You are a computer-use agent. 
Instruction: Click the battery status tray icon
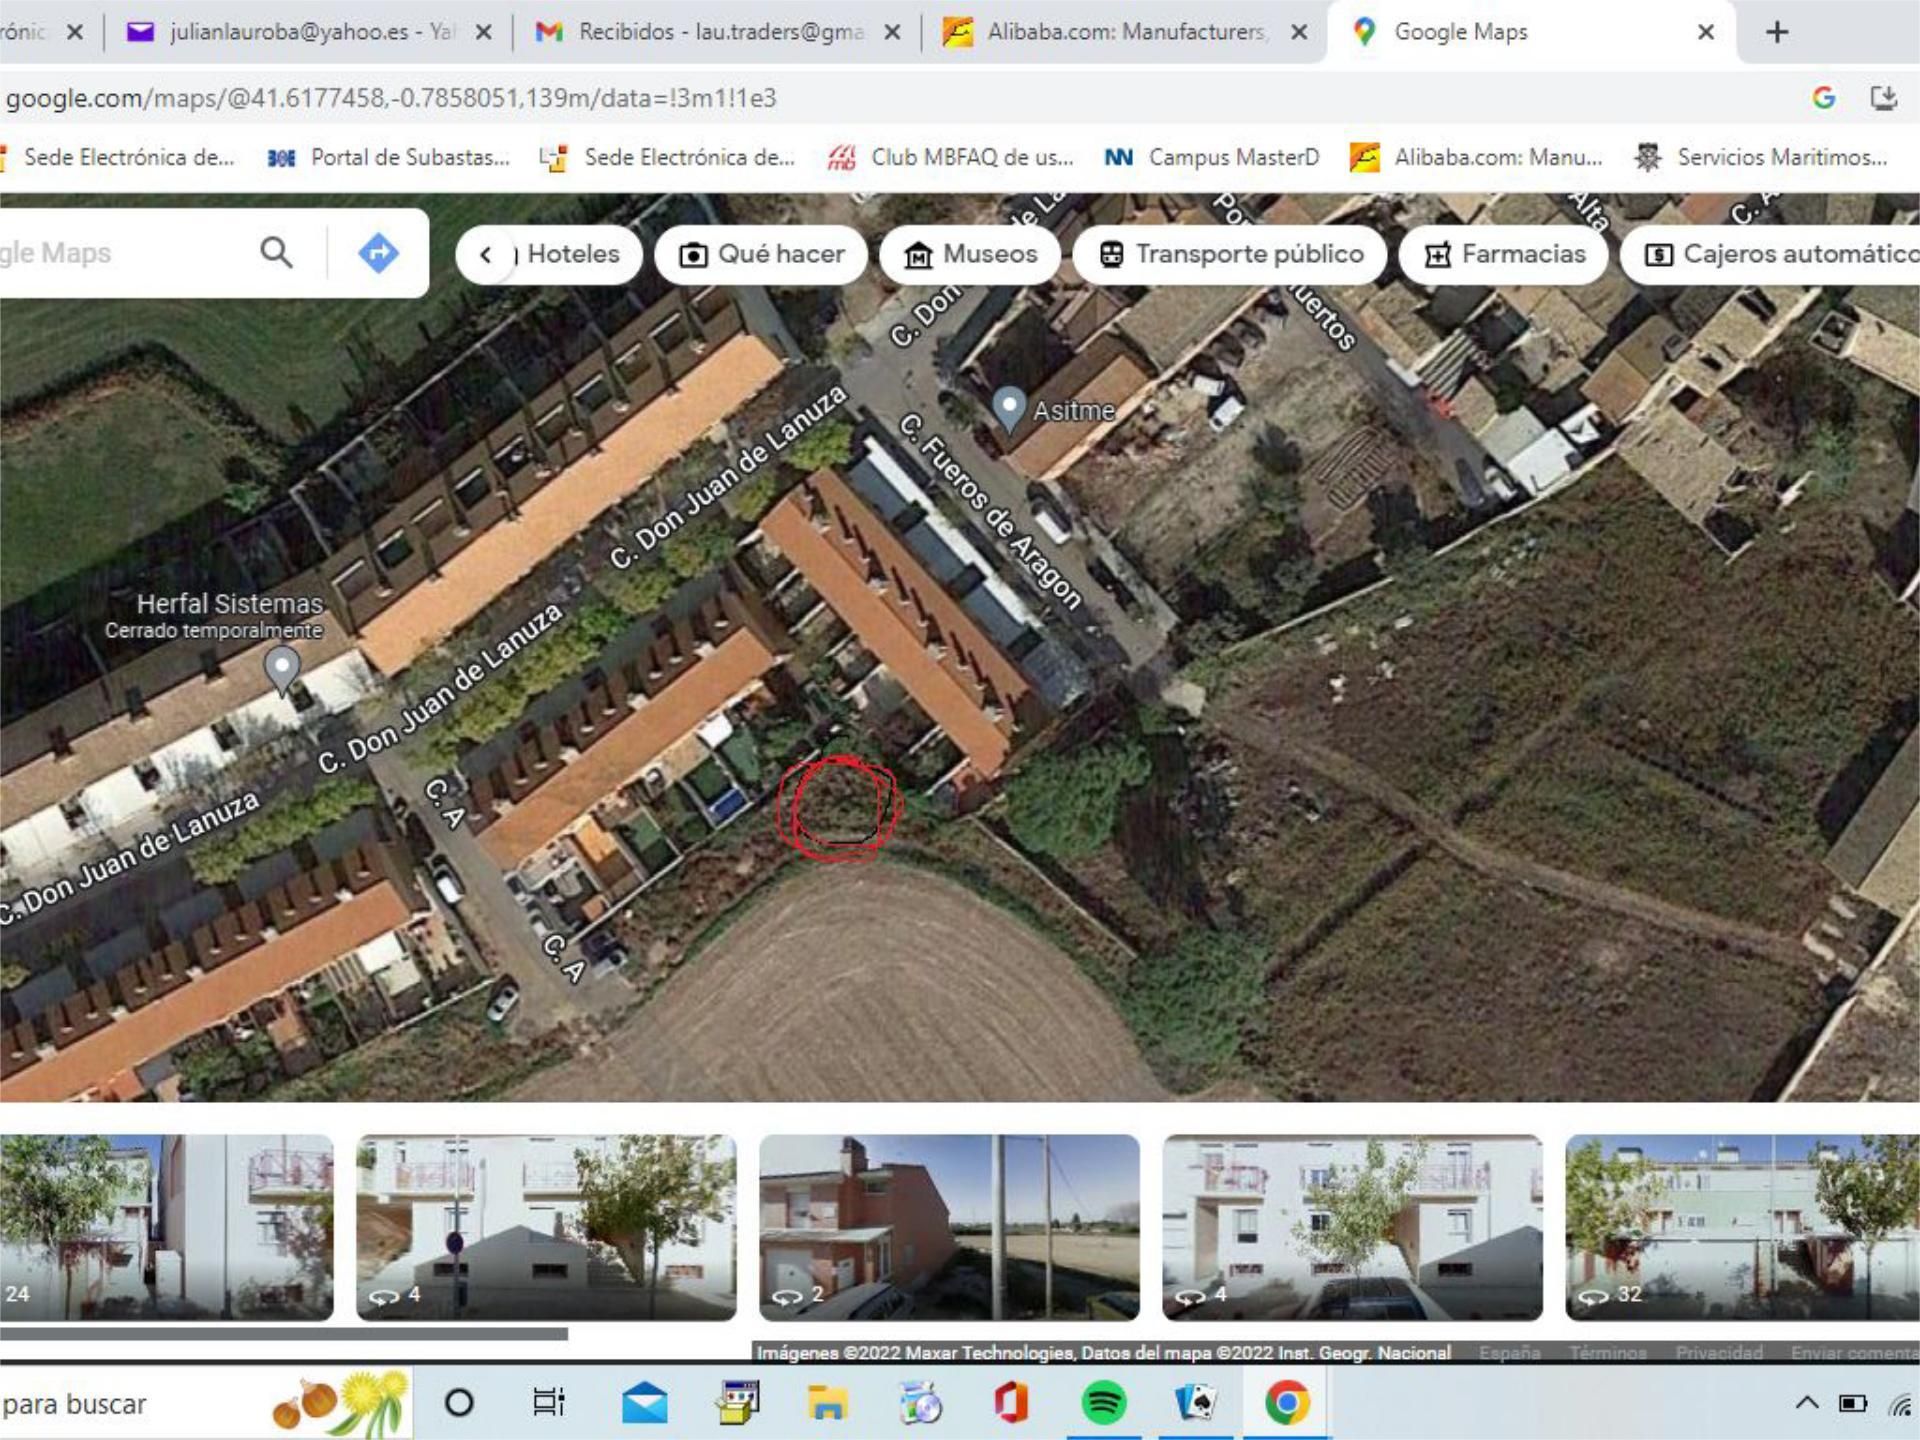click(1853, 1403)
